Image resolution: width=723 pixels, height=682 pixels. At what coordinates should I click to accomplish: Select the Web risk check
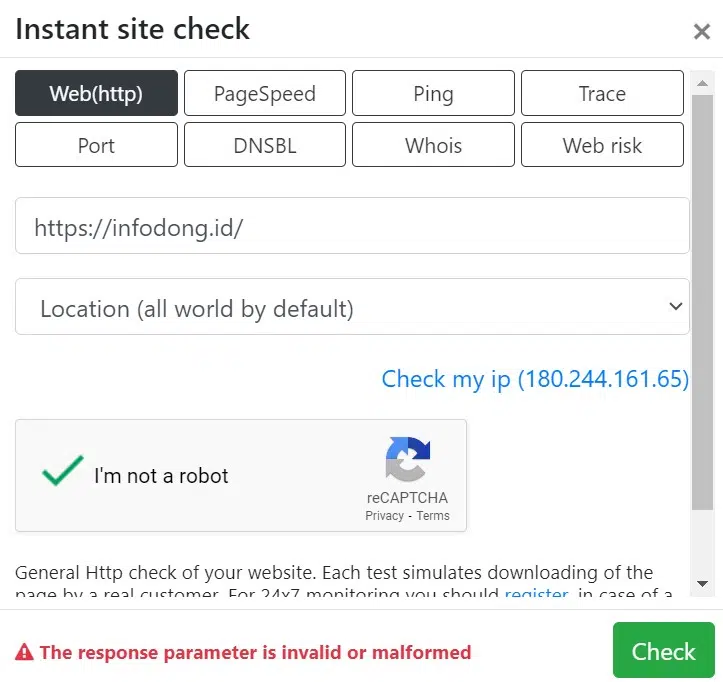tap(602, 145)
